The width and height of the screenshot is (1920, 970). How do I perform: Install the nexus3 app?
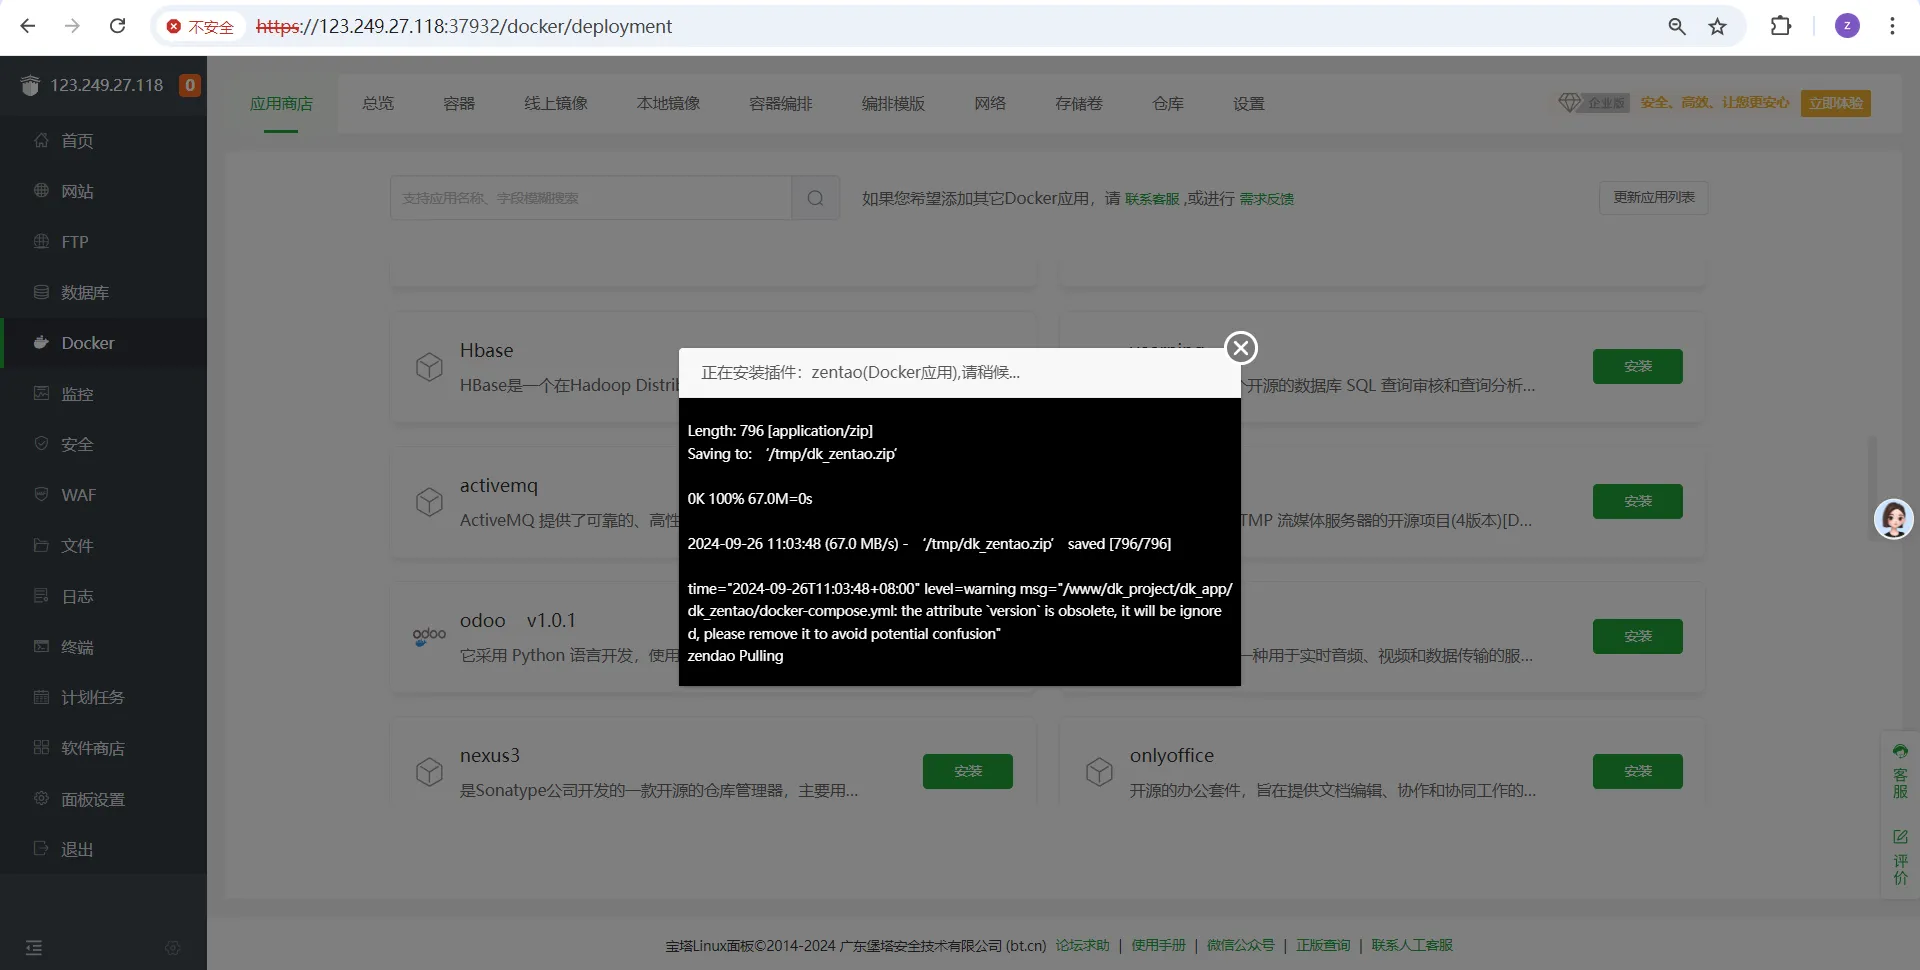pos(968,771)
